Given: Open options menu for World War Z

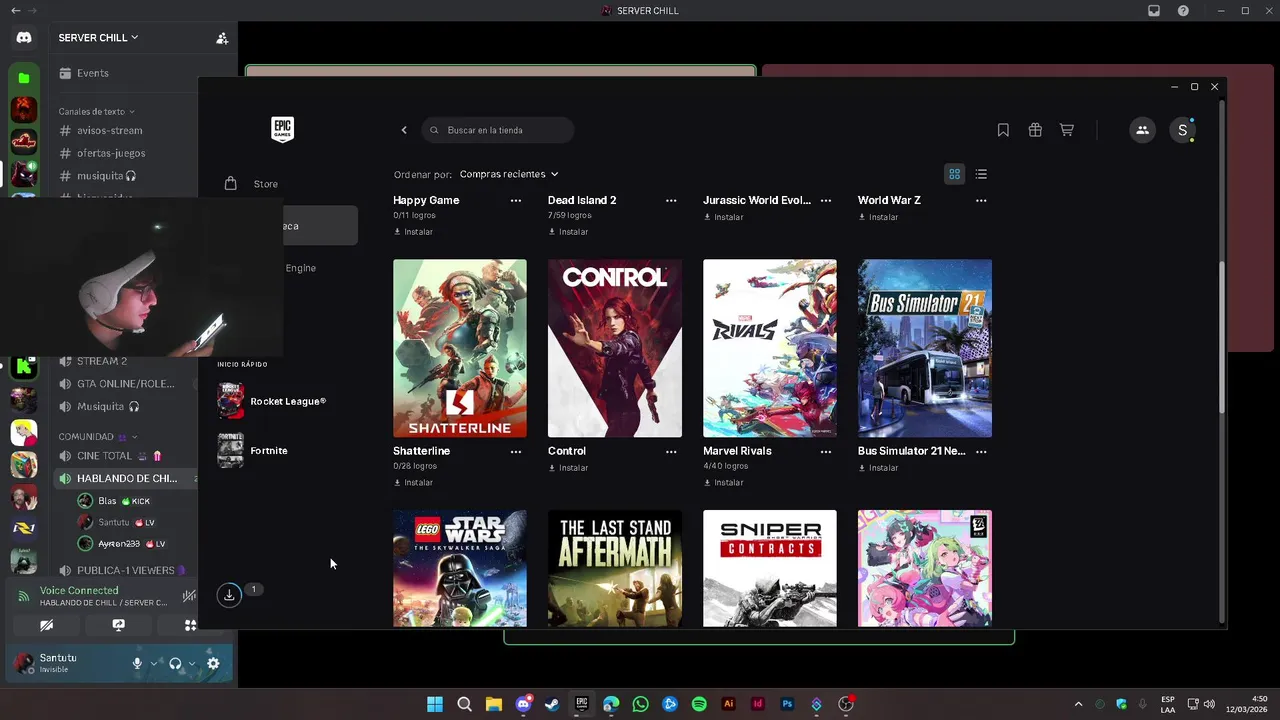Looking at the screenshot, I should 981,201.
